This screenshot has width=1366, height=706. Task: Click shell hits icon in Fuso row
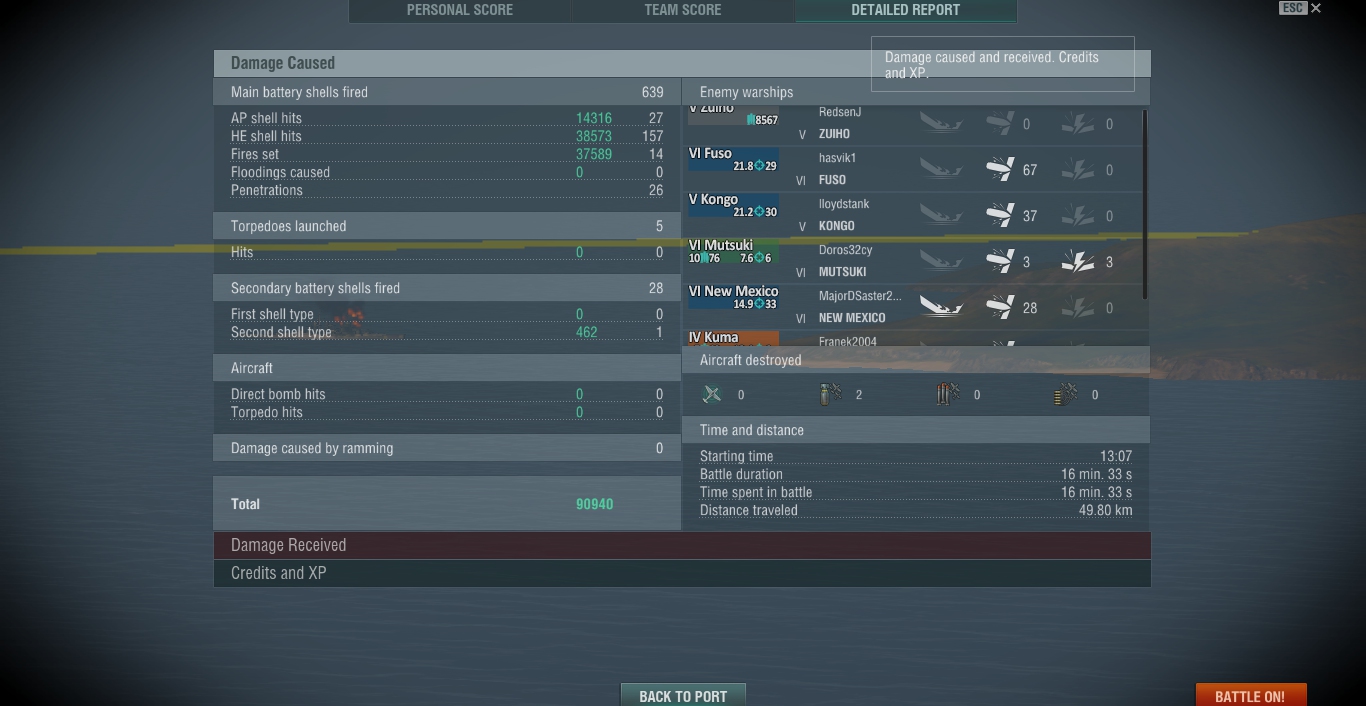coord(1000,169)
